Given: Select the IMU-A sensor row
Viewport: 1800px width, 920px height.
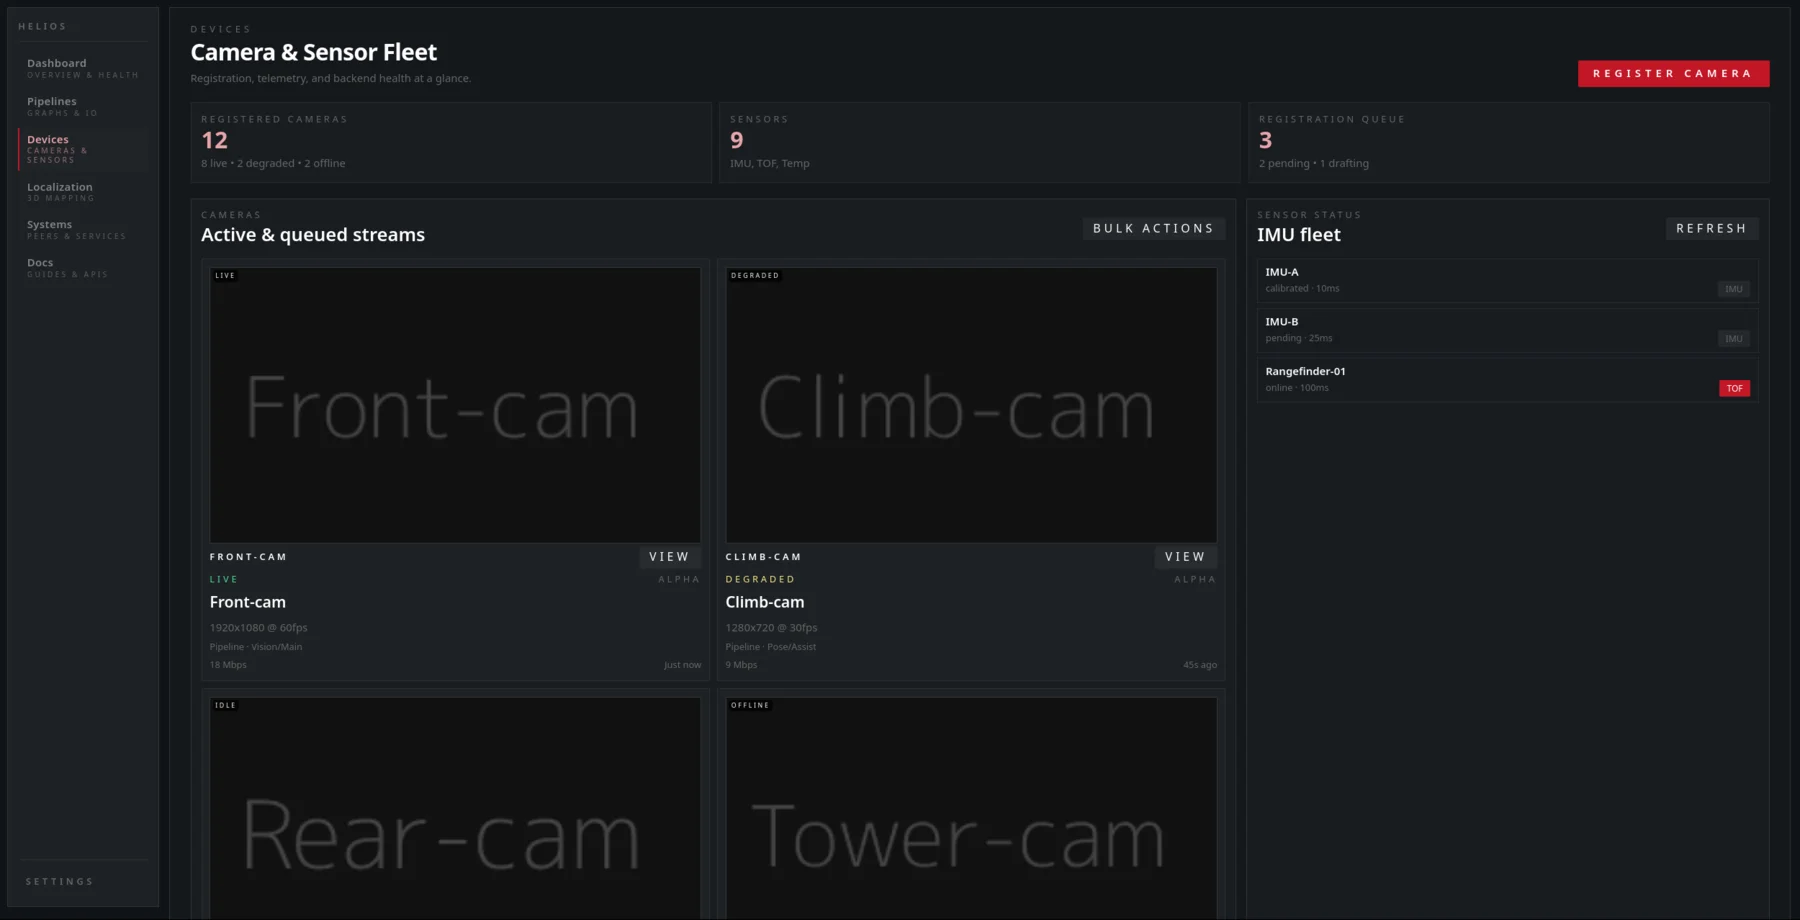Looking at the screenshot, I should (x=1507, y=281).
